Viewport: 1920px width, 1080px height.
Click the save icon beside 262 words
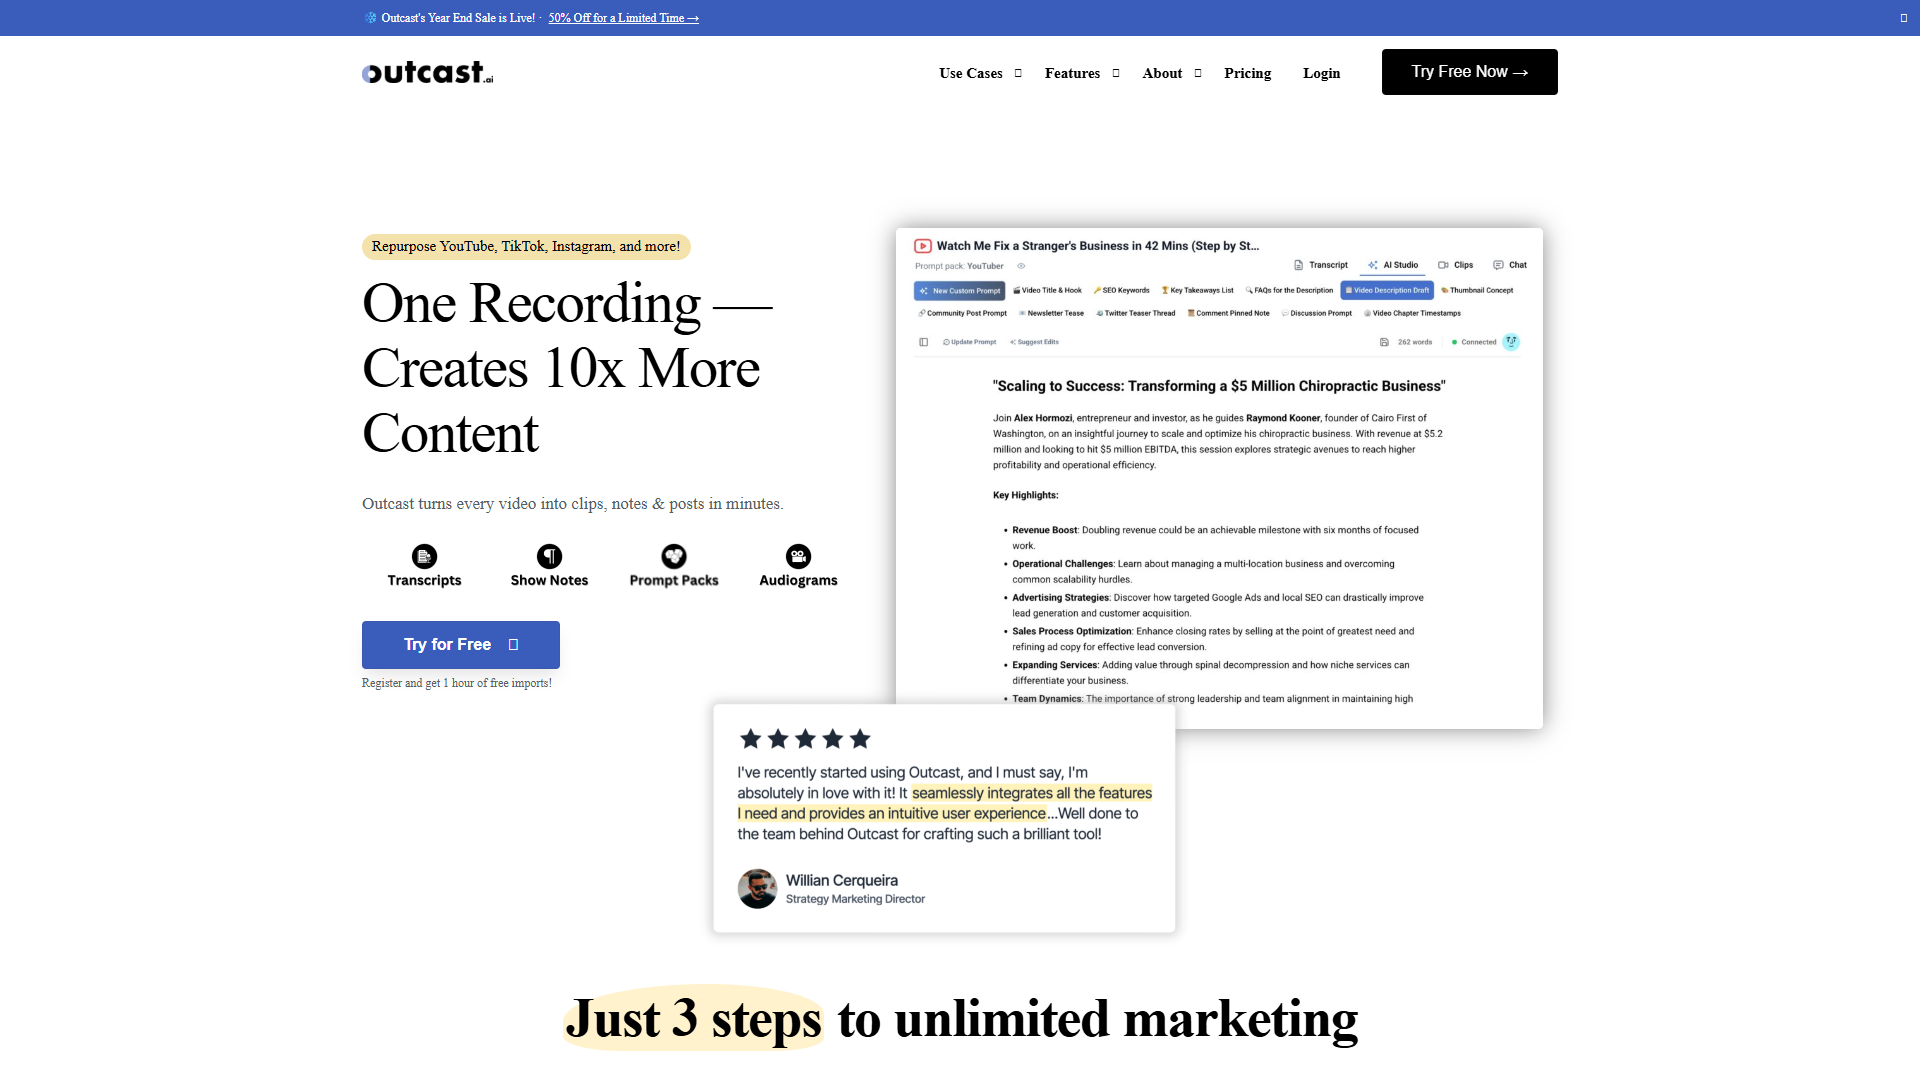click(1384, 342)
